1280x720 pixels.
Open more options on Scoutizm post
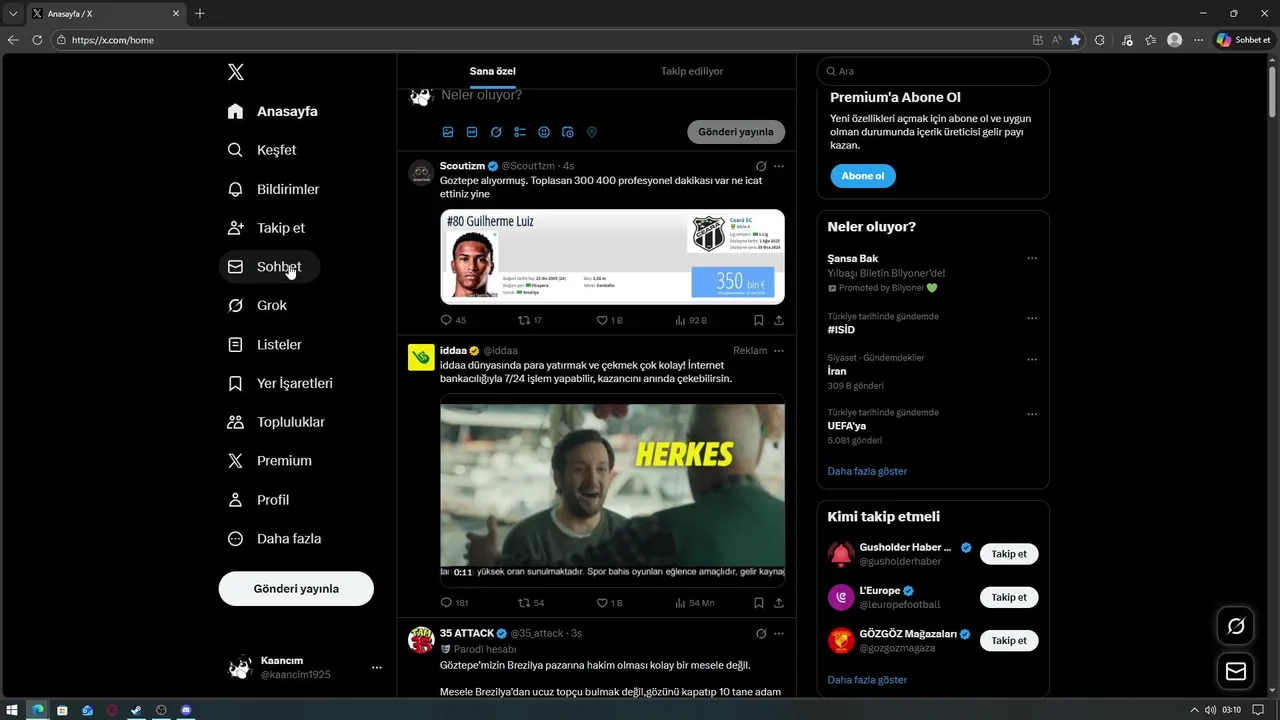tap(779, 166)
